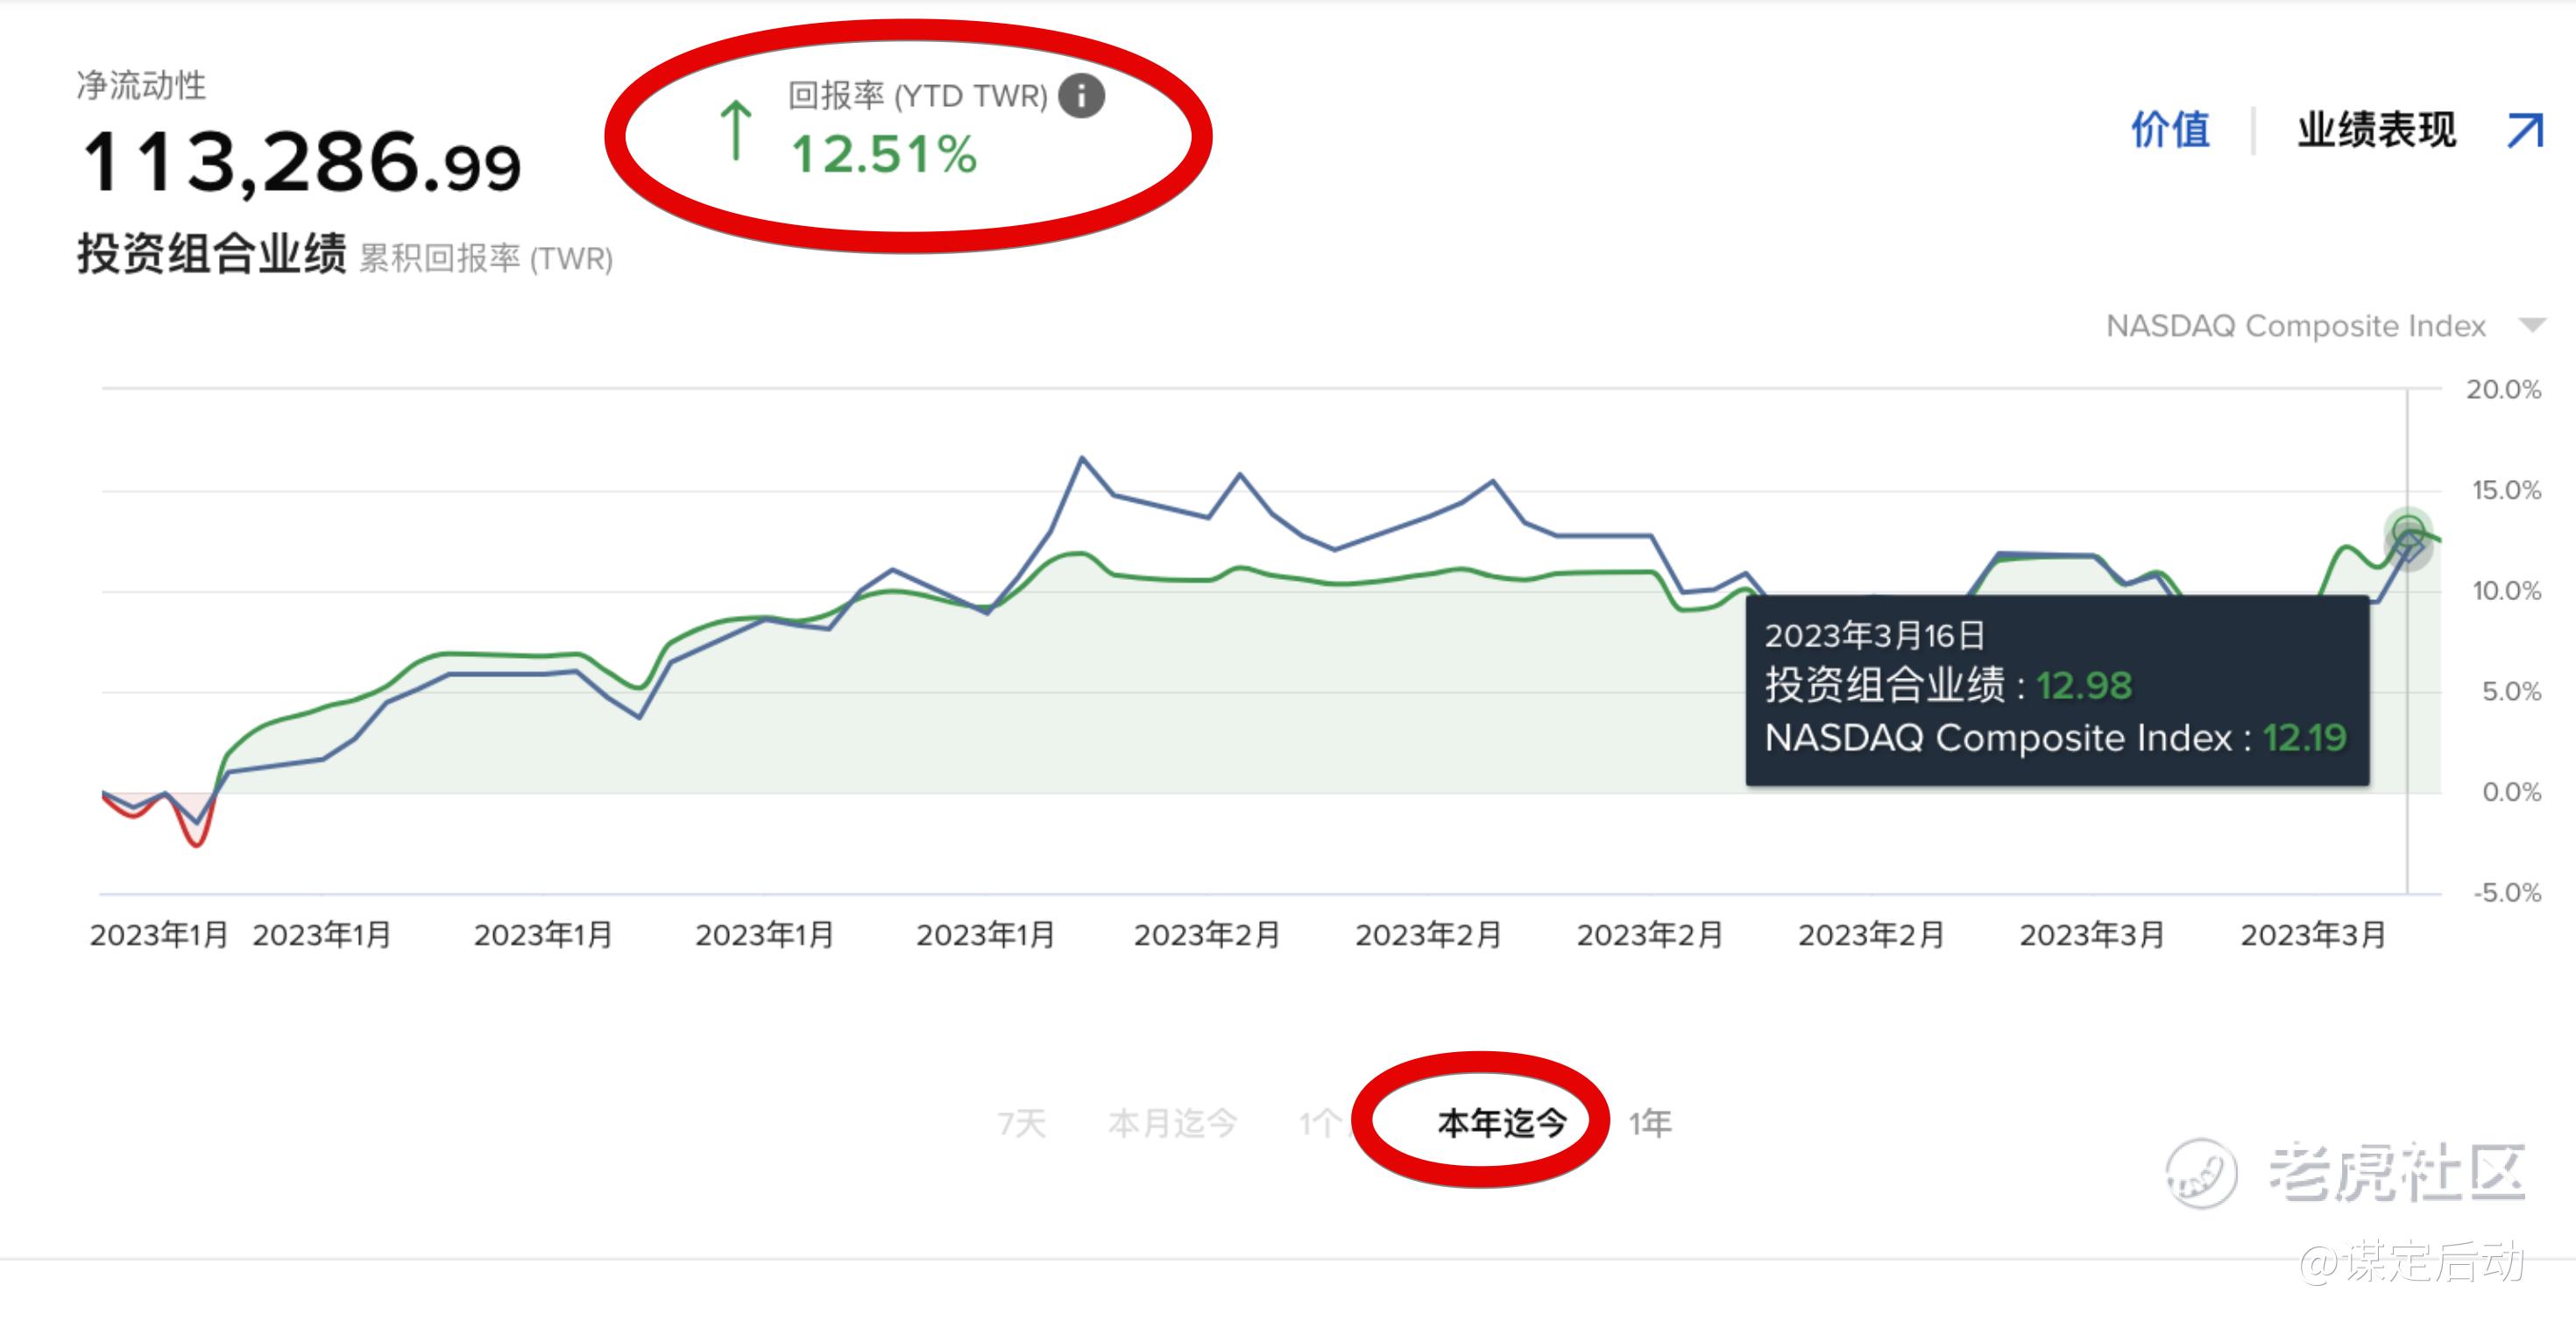Click the 12.51% return rate value
The height and width of the screenshot is (1321, 2576).
point(884,155)
